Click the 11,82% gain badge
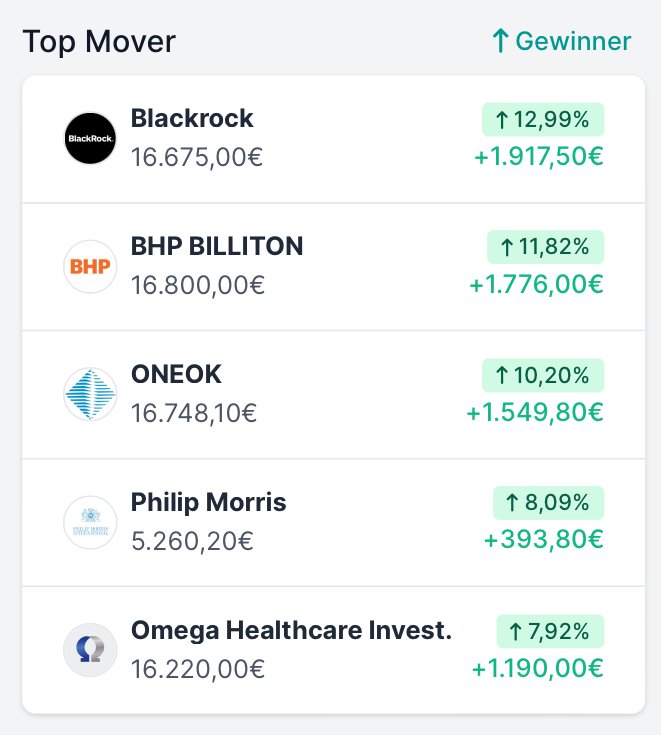The width and height of the screenshot is (661, 735). click(545, 247)
